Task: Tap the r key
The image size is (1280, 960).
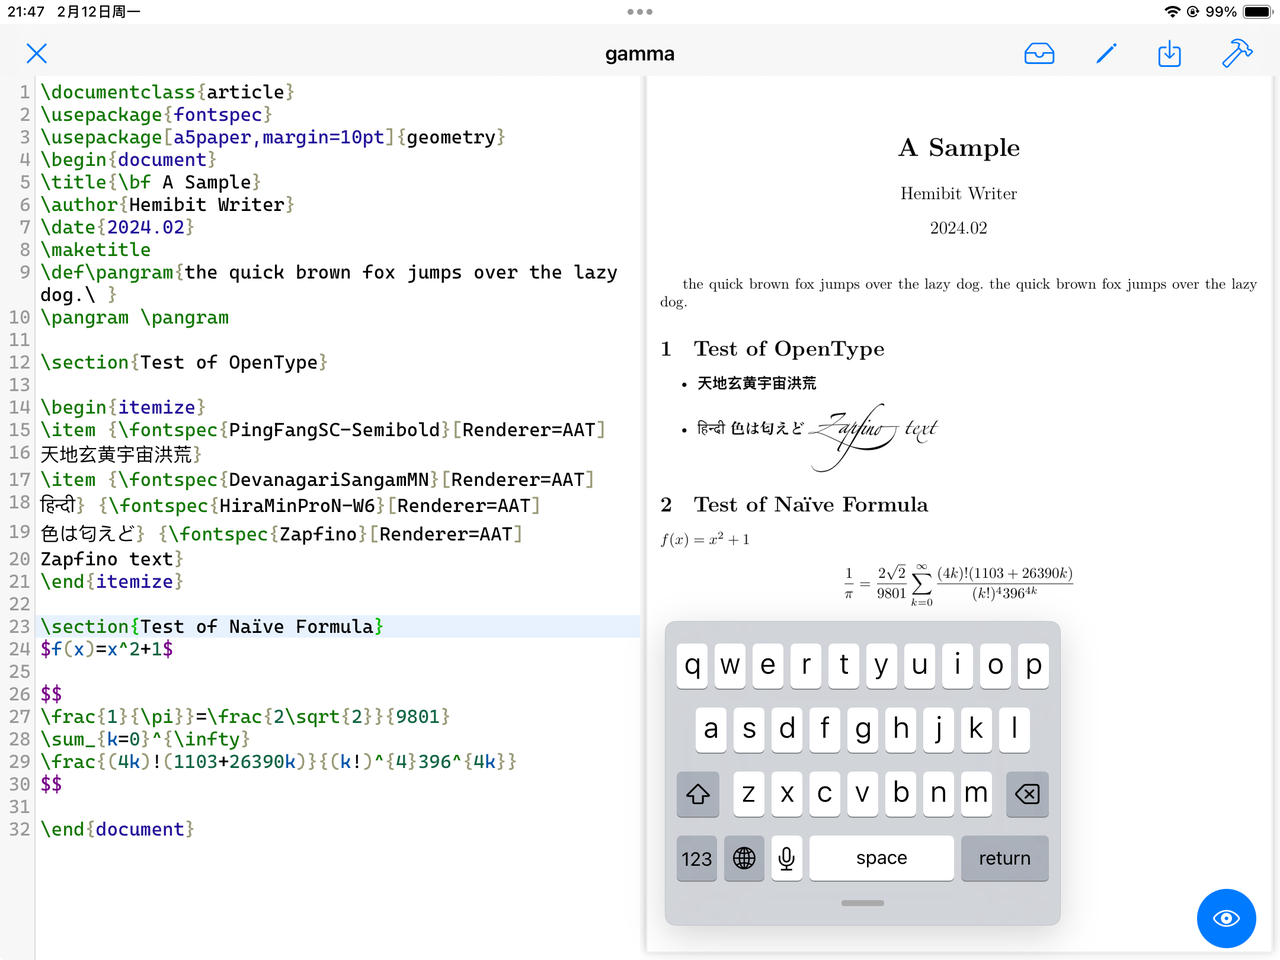Action: click(x=806, y=665)
